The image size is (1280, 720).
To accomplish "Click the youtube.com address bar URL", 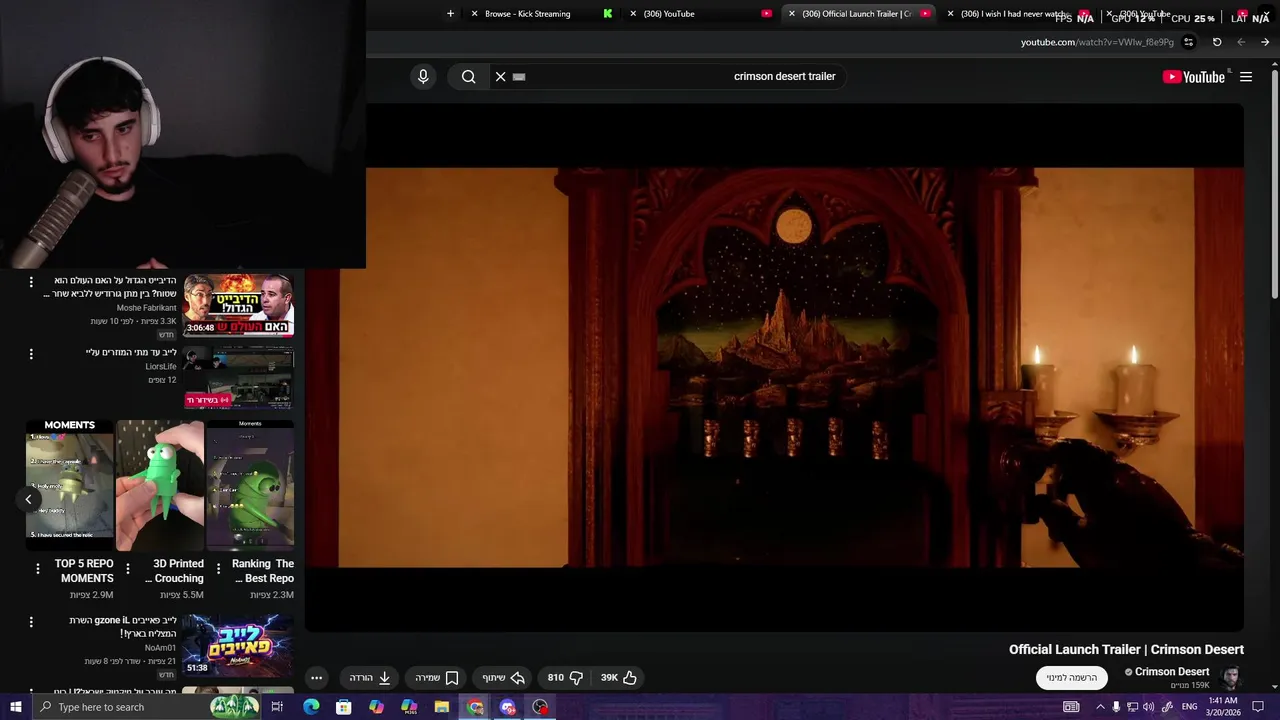I will [x=1097, y=42].
